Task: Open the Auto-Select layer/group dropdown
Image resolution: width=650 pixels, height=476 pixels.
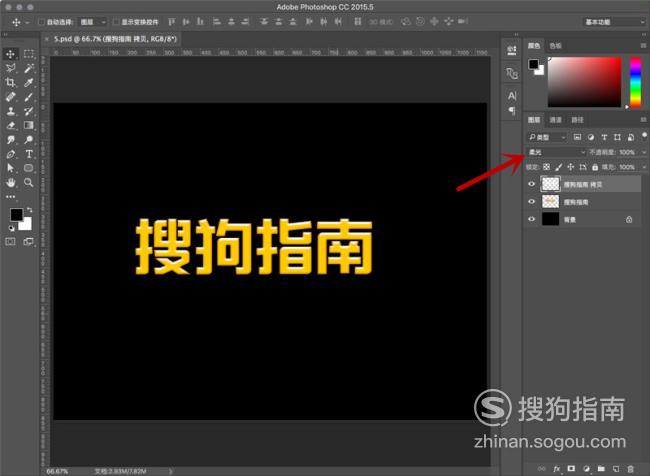Action: pyautogui.click(x=93, y=22)
